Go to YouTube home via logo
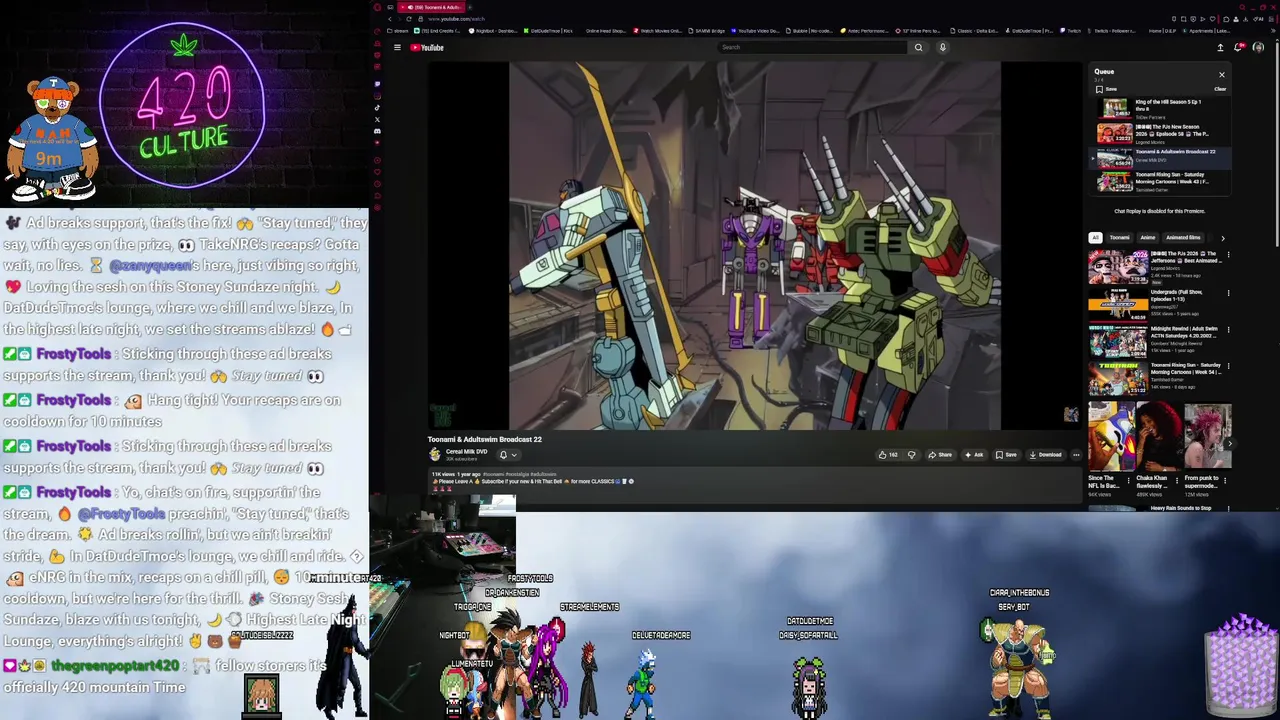Image resolution: width=1280 pixels, height=720 pixels. [427, 47]
